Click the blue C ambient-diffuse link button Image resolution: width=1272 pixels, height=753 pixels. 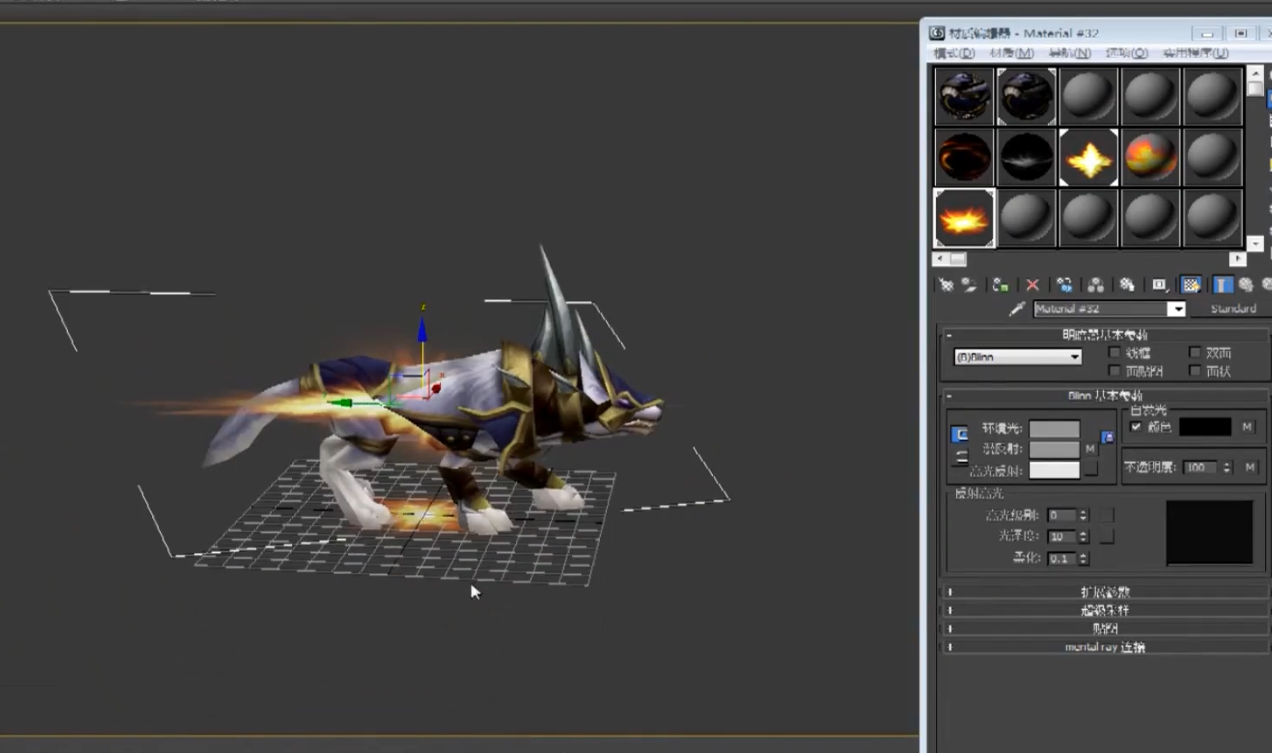960,435
